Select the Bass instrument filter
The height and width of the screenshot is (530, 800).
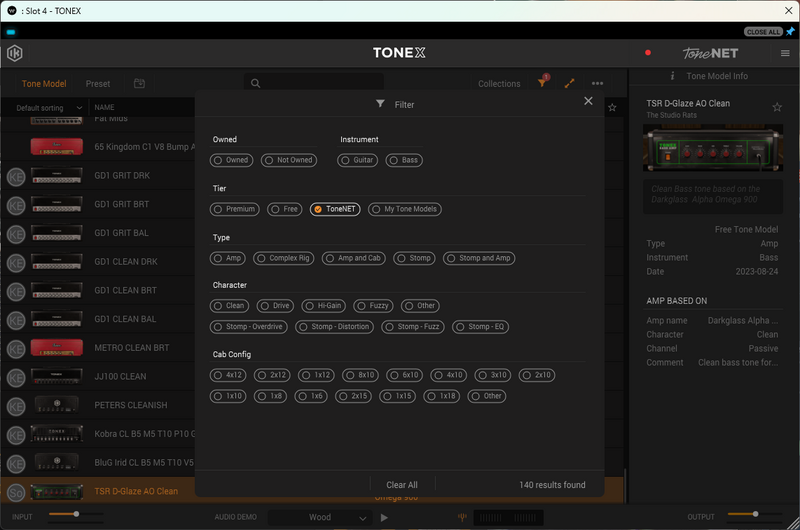[x=404, y=160]
